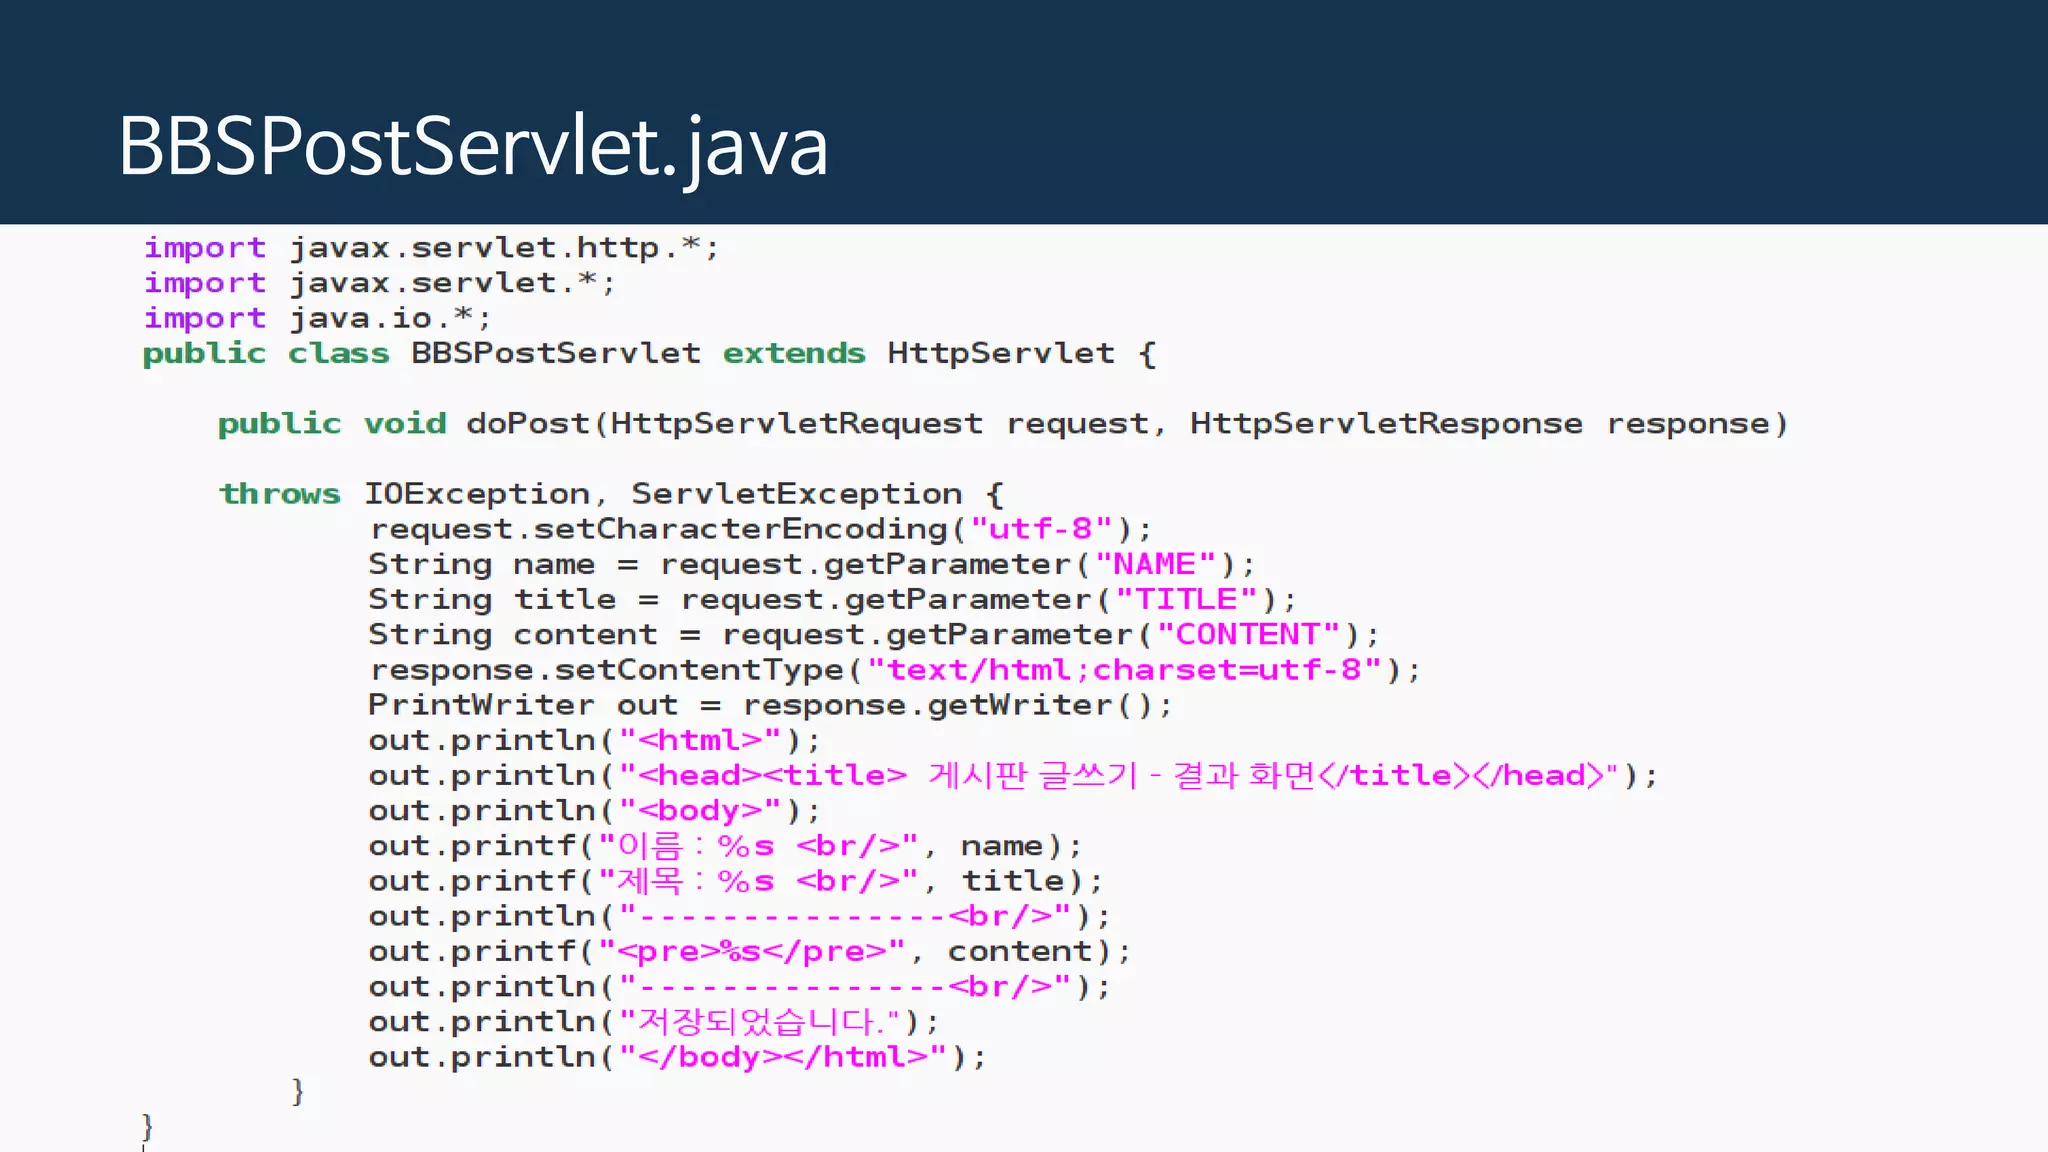Click the PrintWriter out = response.getWriter() line
This screenshot has height=1152, width=2048.
(x=770, y=705)
